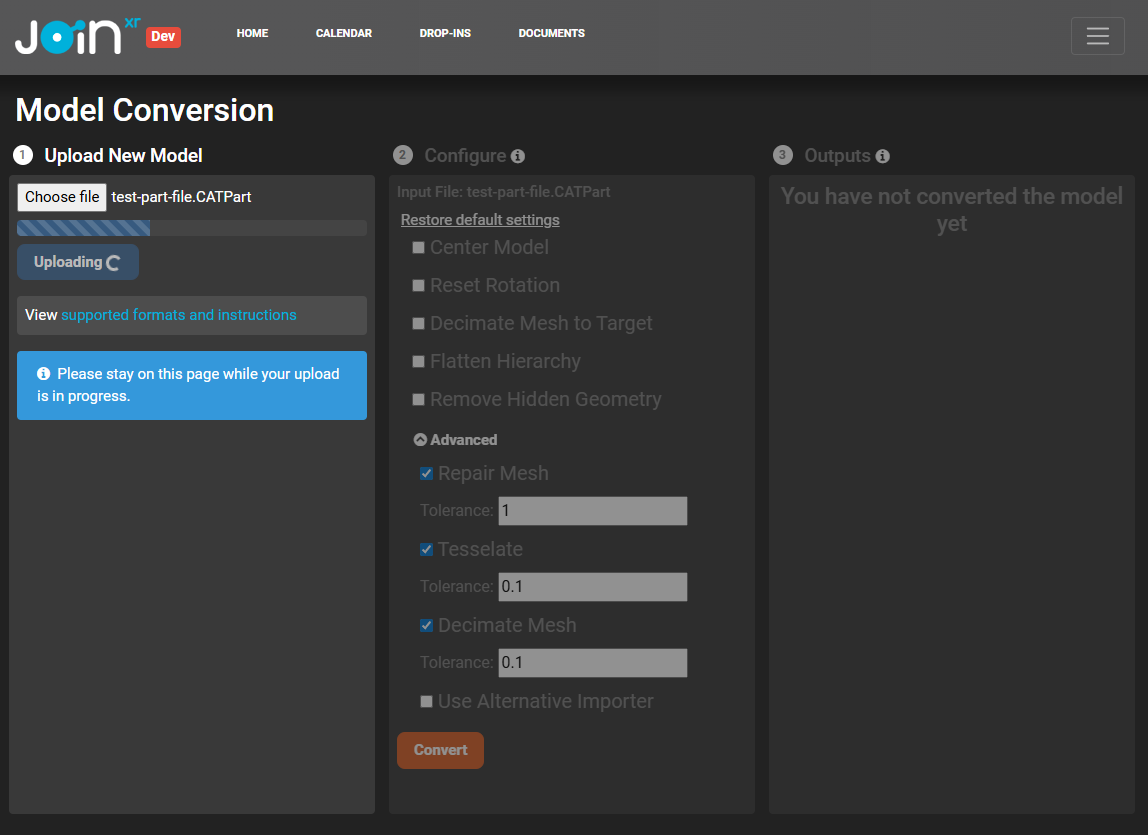Image resolution: width=1148 pixels, height=835 pixels.
Task: Click the Repair Mesh tolerance input field
Action: 592,510
